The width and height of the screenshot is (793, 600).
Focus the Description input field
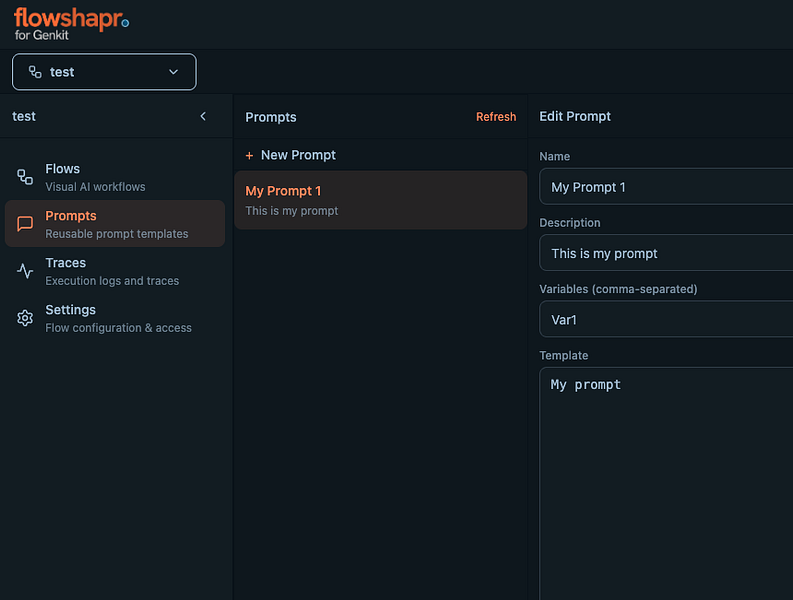coord(666,253)
